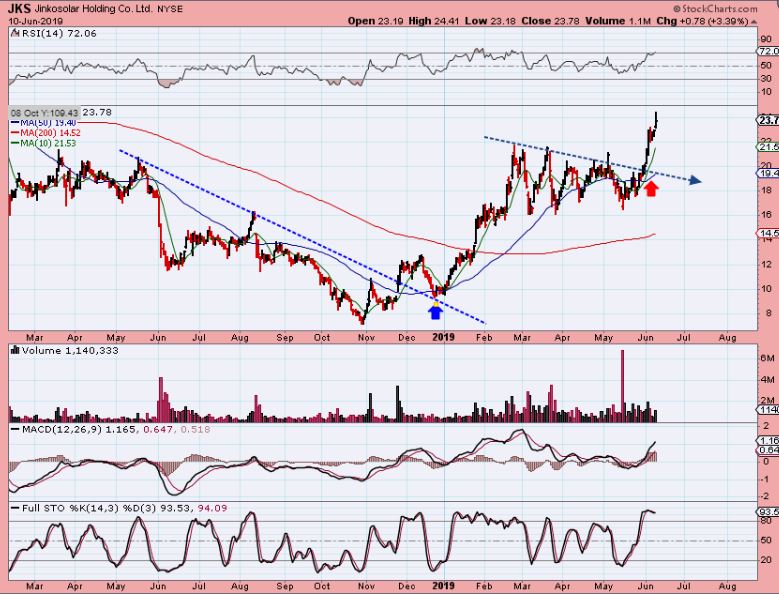Click the MACD signal value 0.647

tap(157, 429)
